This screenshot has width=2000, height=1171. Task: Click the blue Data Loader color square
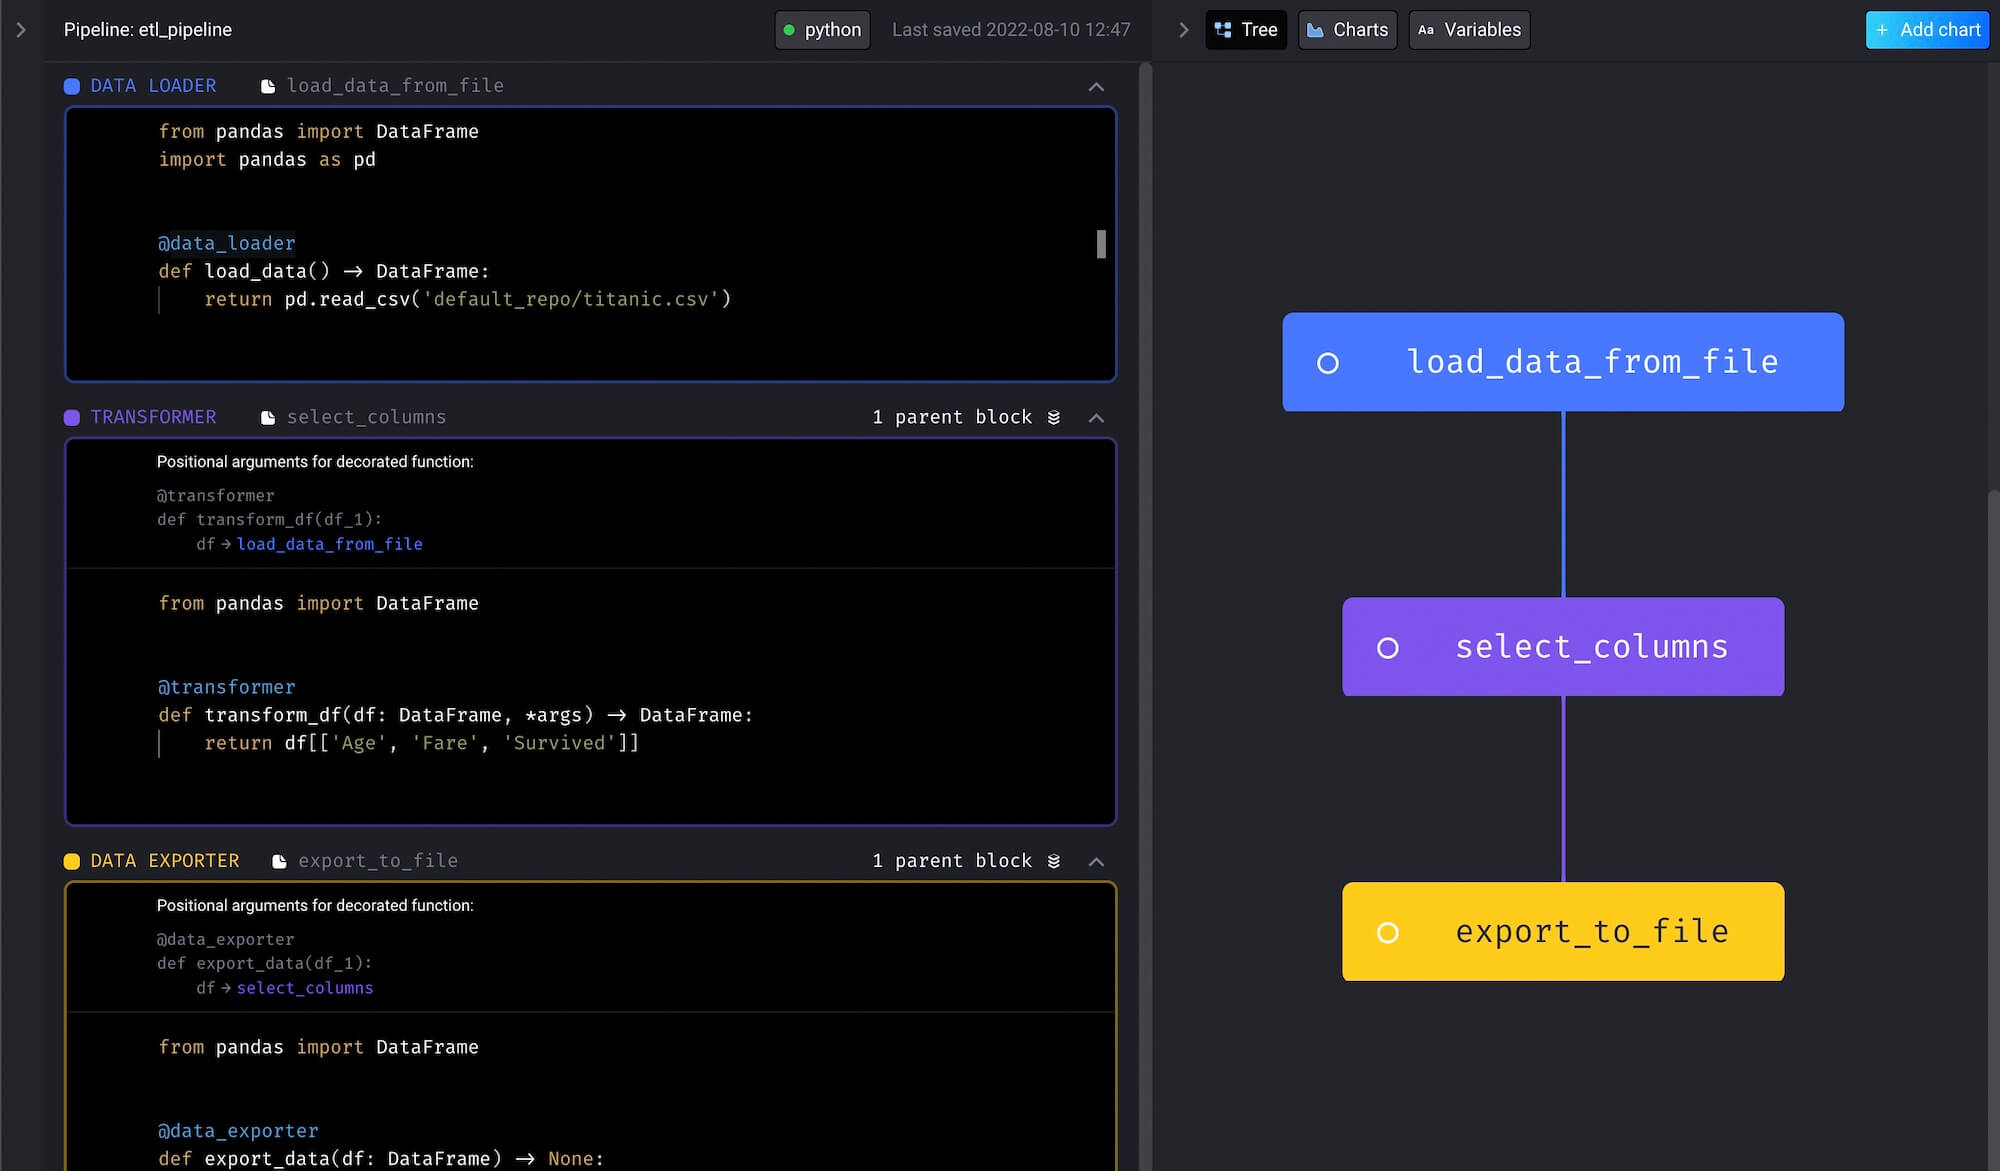click(x=72, y=87)
